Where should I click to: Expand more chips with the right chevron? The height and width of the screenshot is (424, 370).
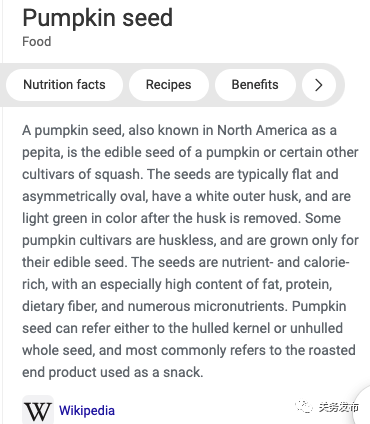[x=318, y=85]
